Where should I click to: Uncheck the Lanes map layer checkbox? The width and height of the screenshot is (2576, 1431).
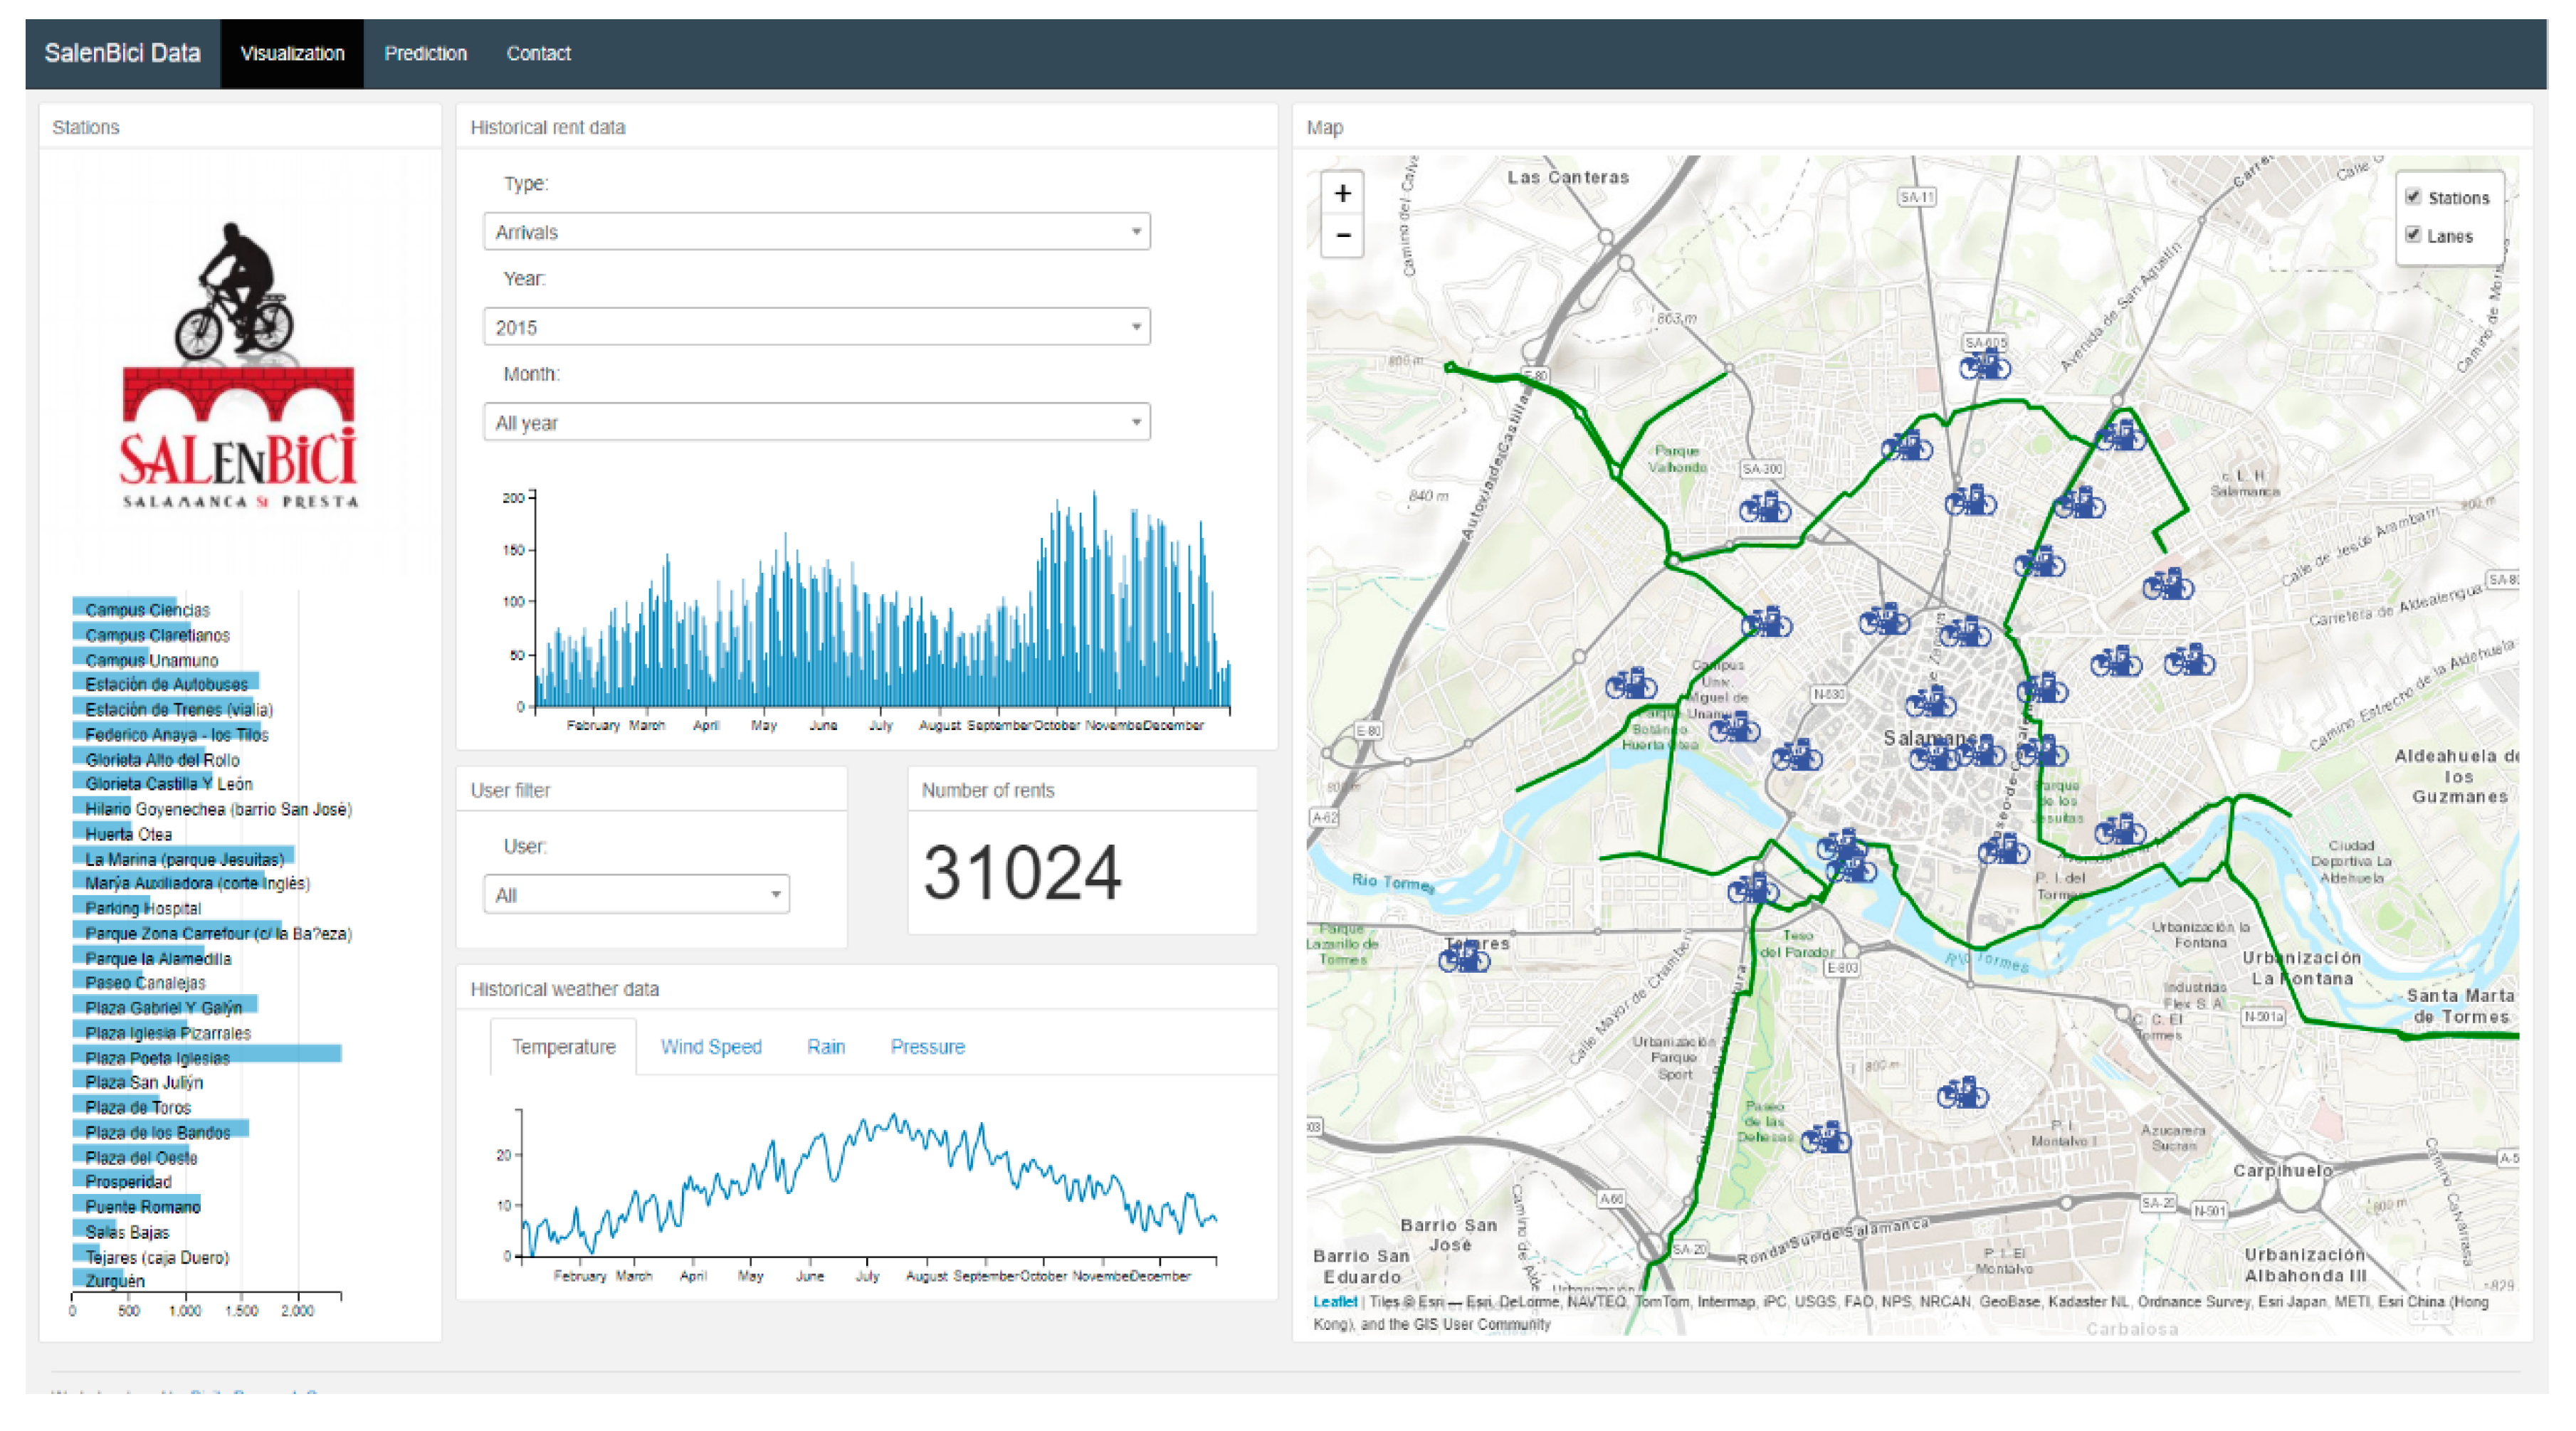2413,235
